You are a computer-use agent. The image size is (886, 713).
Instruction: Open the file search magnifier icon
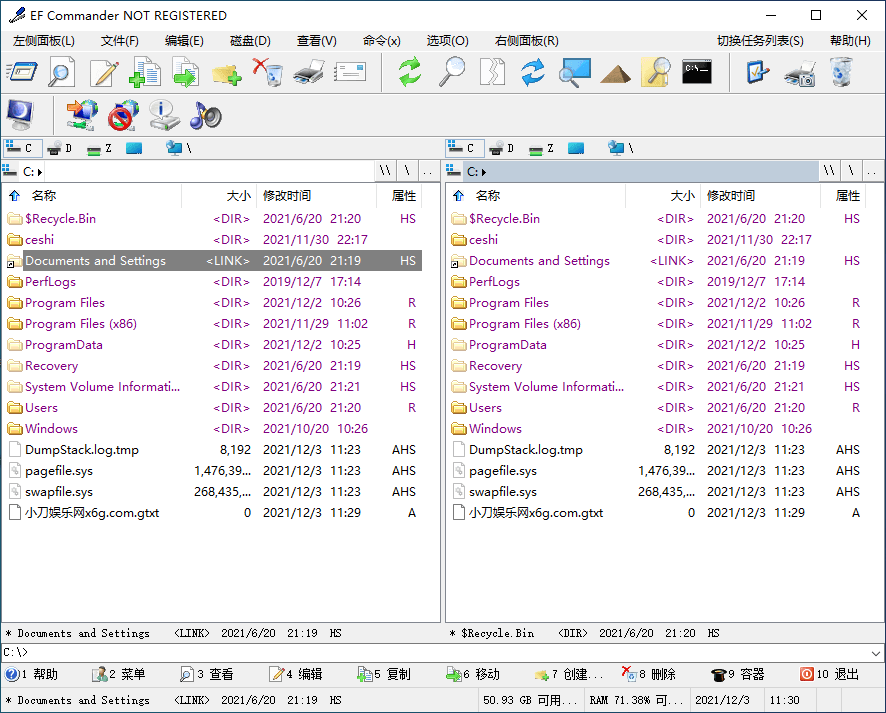[450, 72]
